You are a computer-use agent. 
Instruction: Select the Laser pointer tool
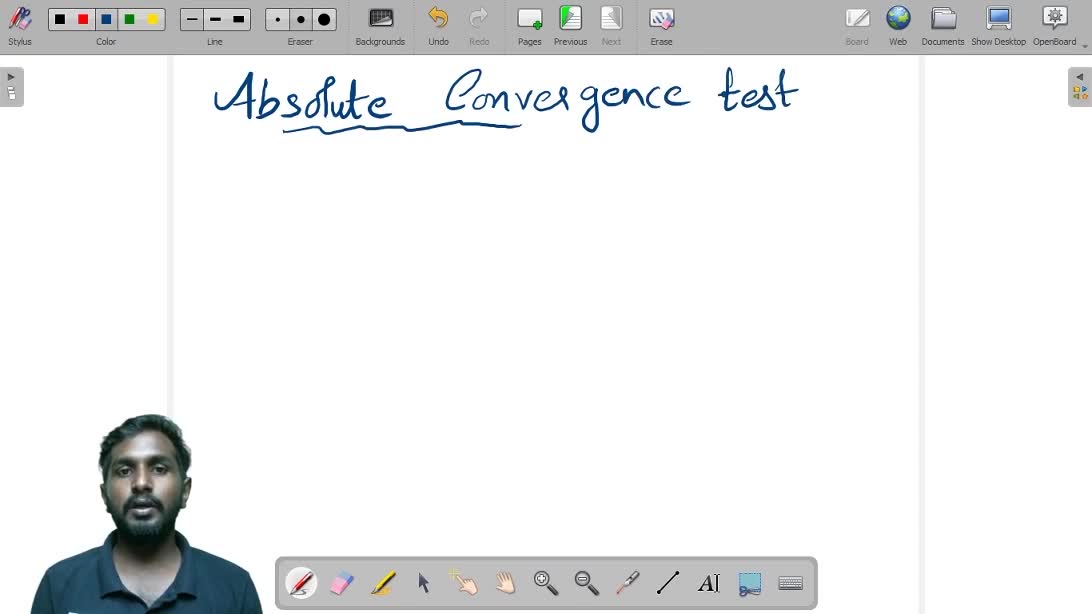click(x=627, y=583)
